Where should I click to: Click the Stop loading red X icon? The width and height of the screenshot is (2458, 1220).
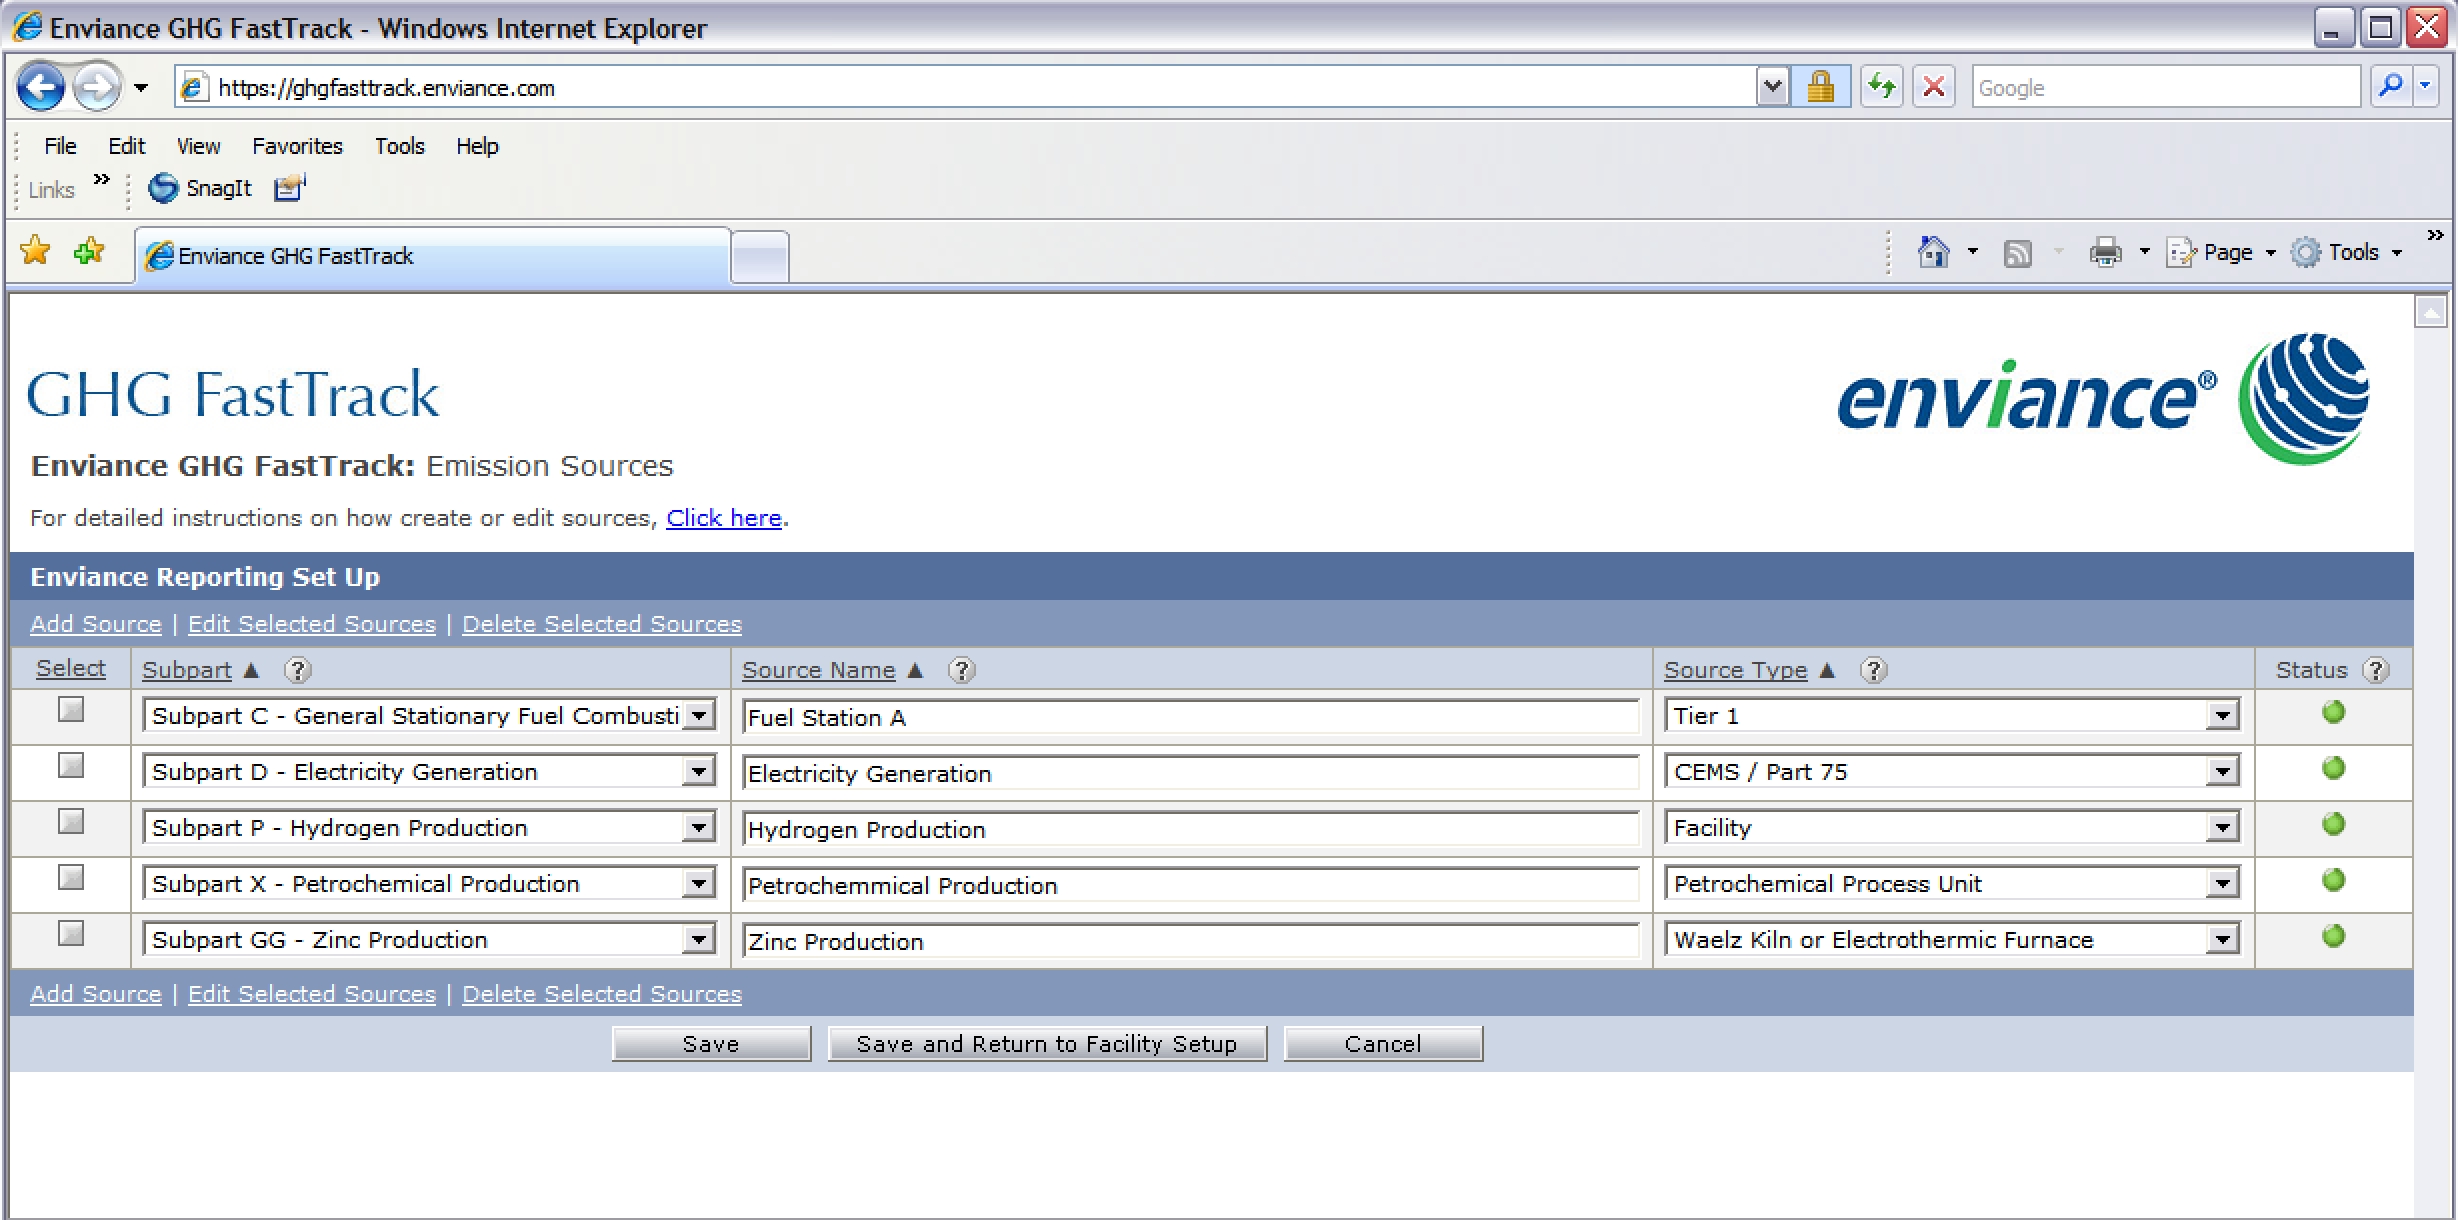[1933, 88]
